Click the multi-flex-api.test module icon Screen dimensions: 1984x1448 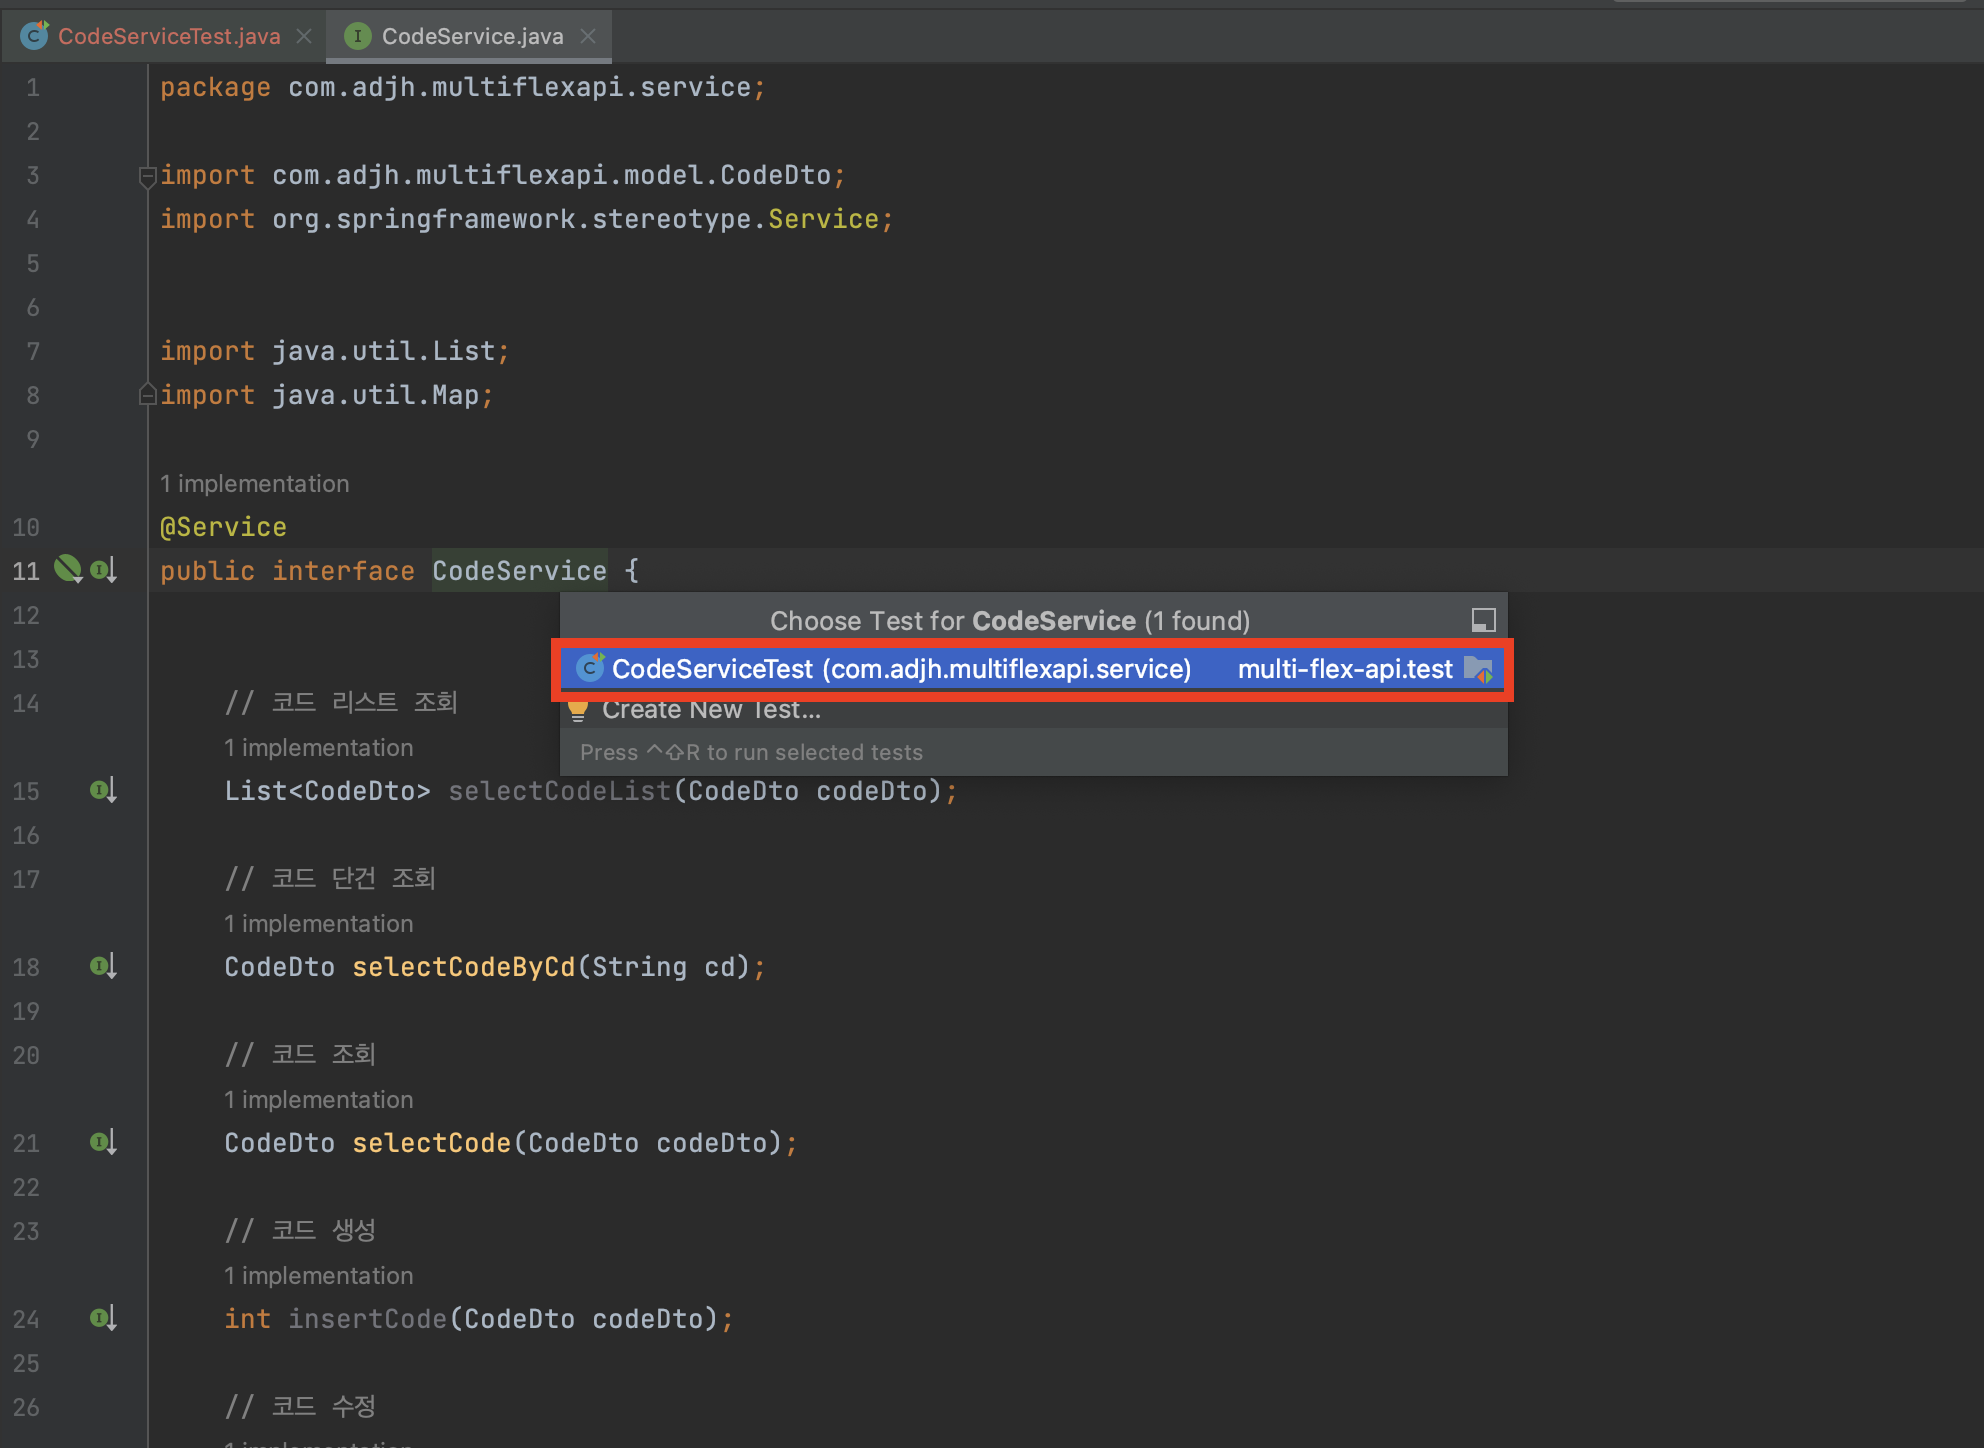[1478, 669]
